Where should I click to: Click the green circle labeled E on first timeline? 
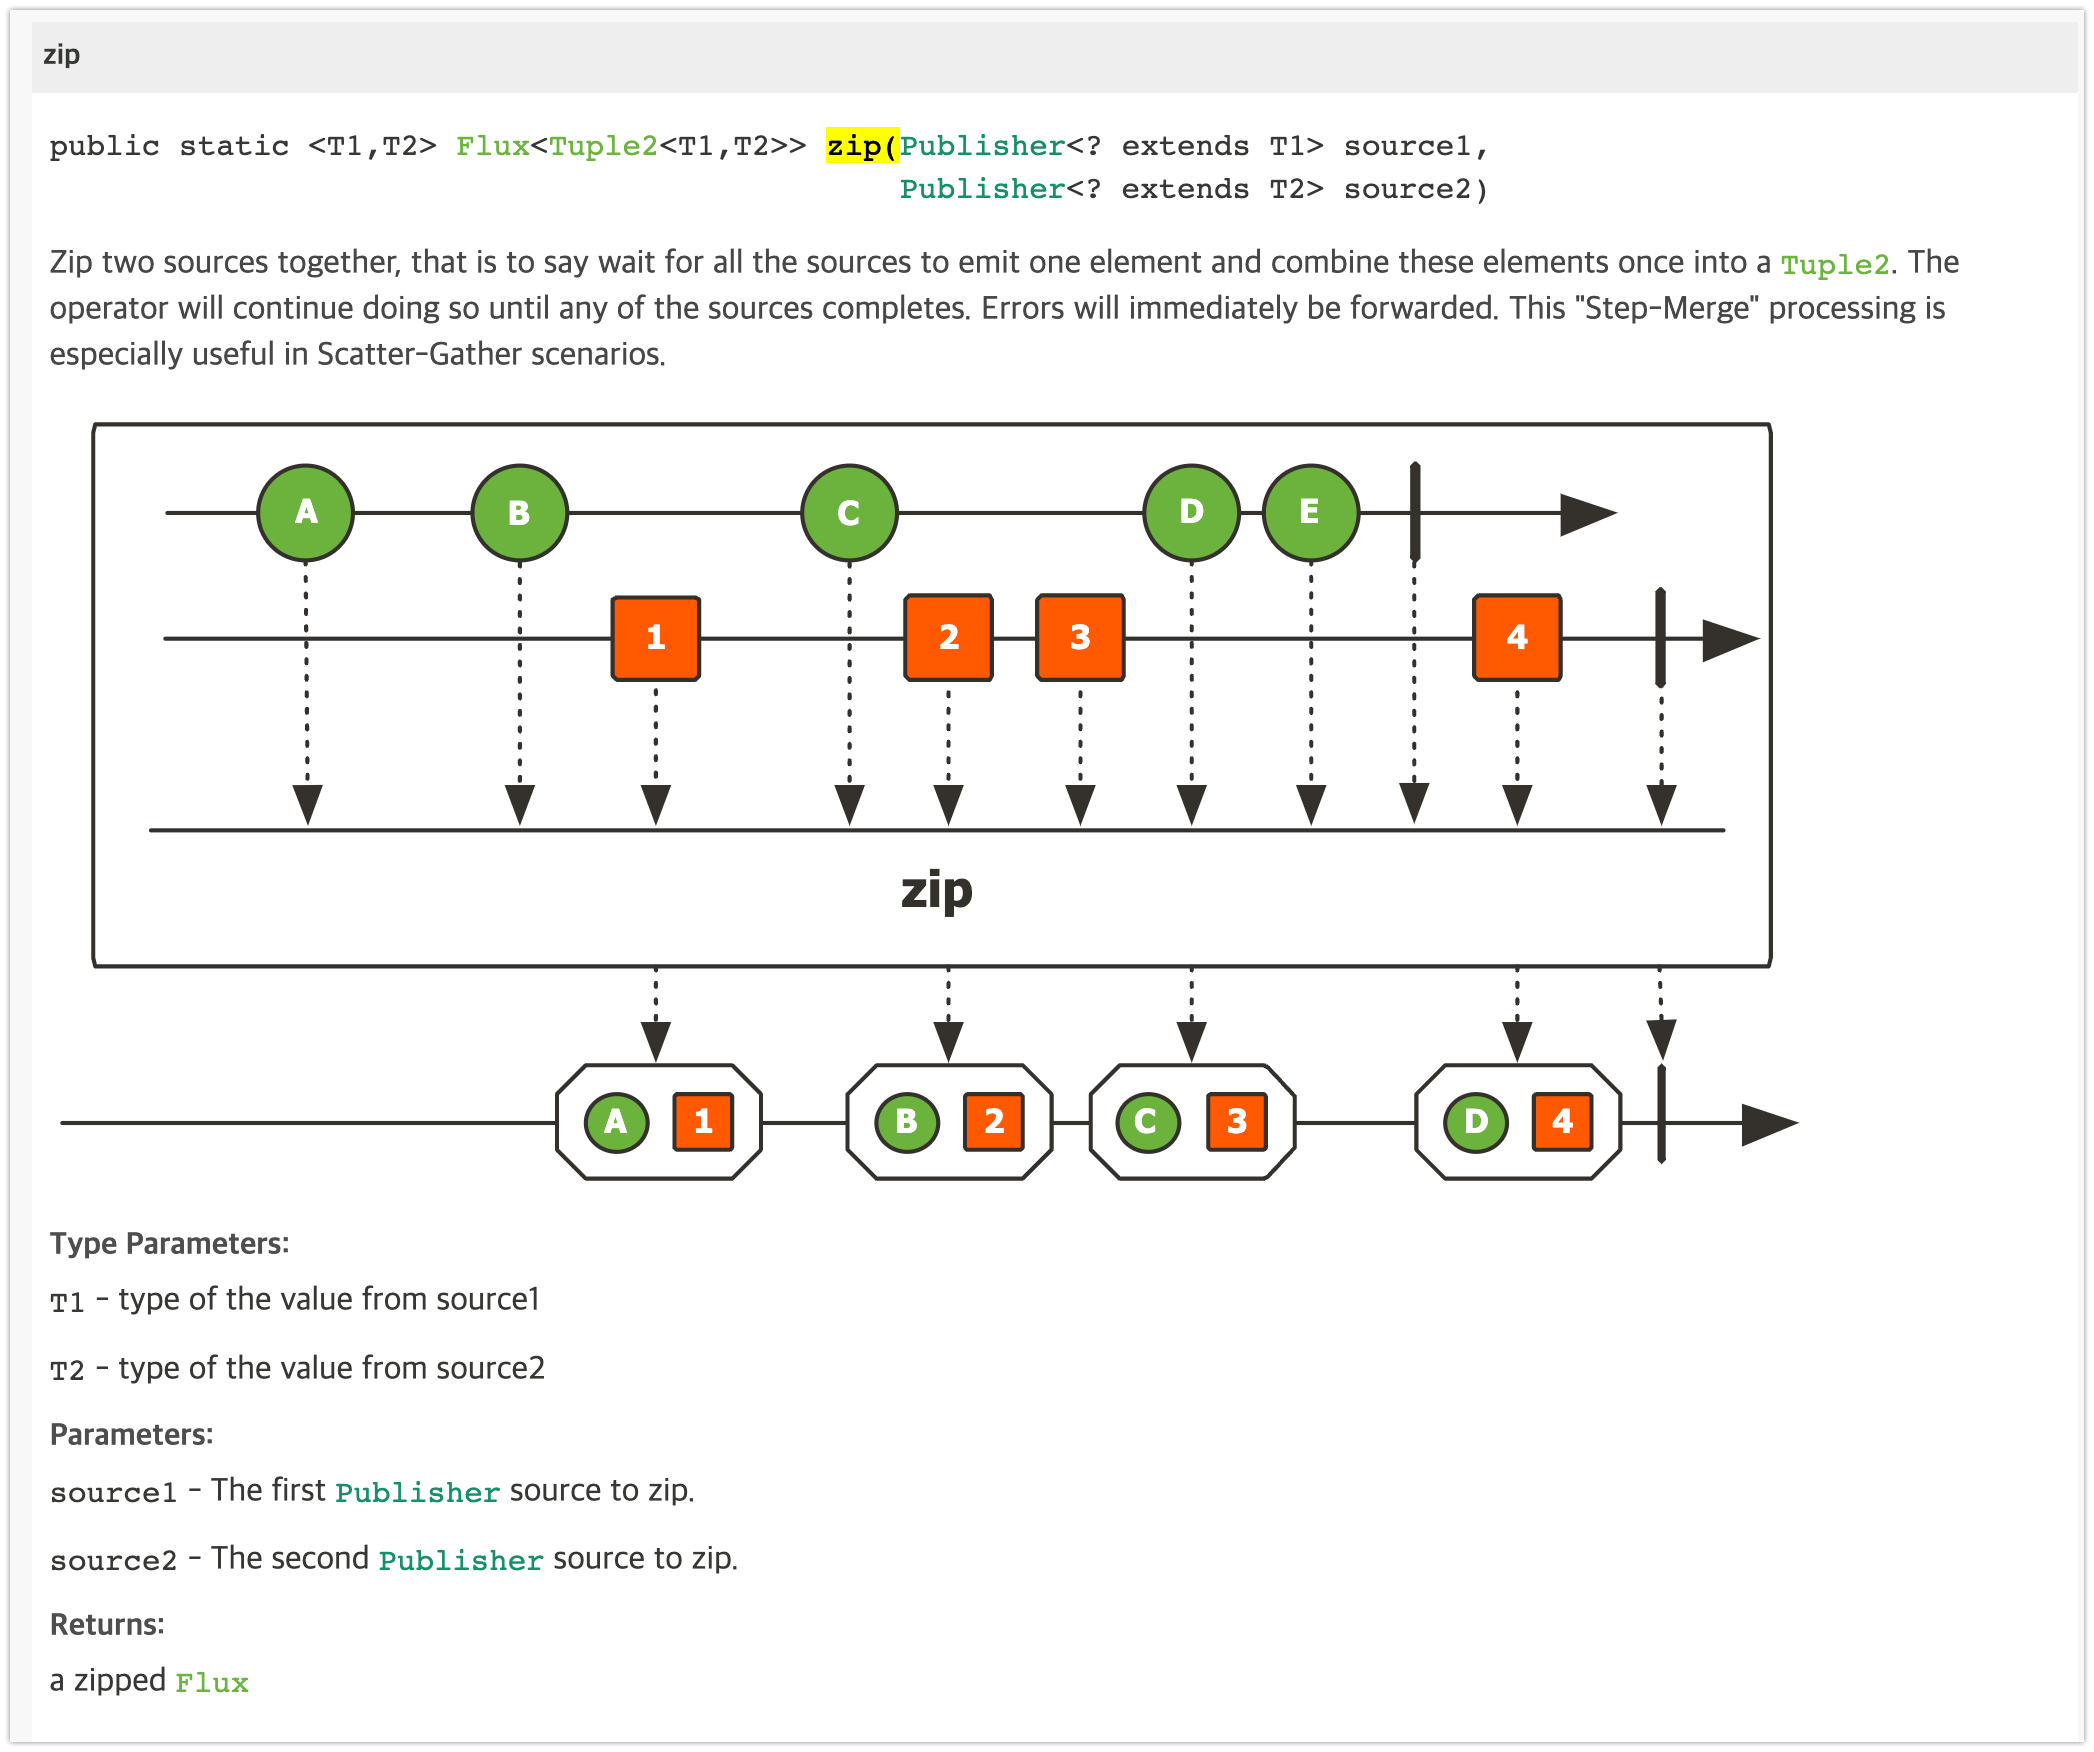pyautogui.click(x=1310, y=512)
